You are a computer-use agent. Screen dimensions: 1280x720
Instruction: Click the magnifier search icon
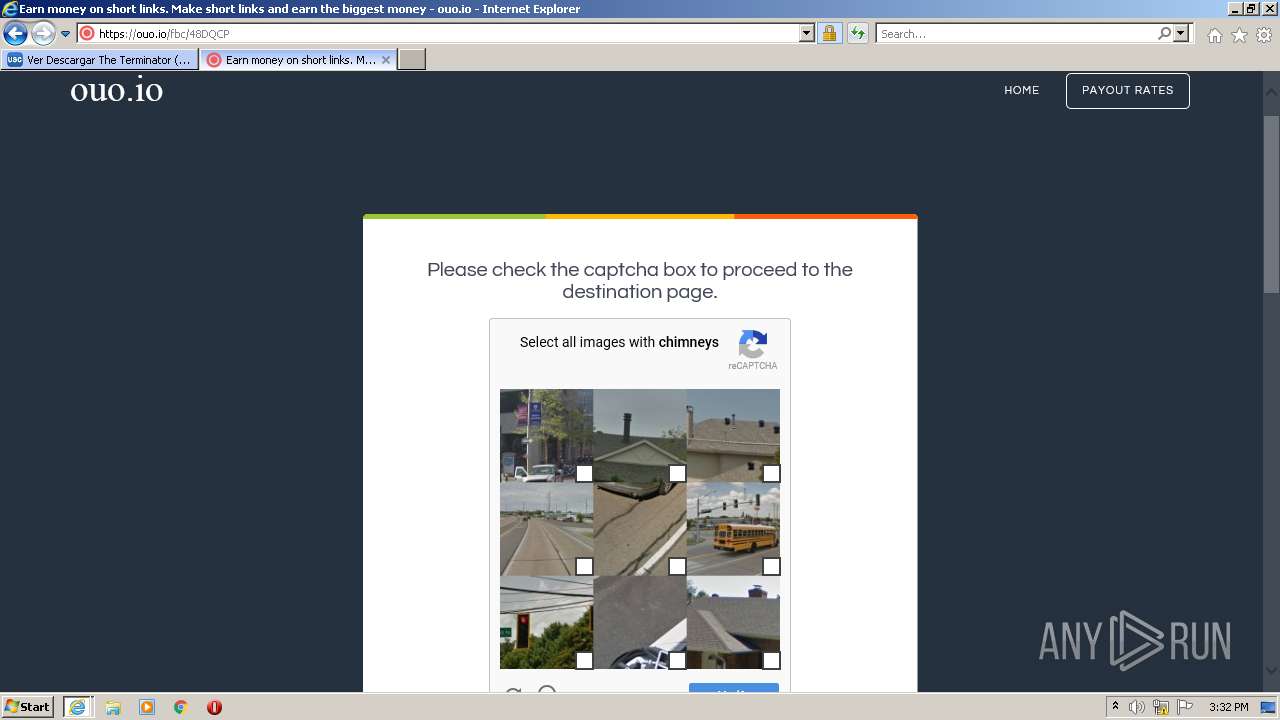(1164, 33)
